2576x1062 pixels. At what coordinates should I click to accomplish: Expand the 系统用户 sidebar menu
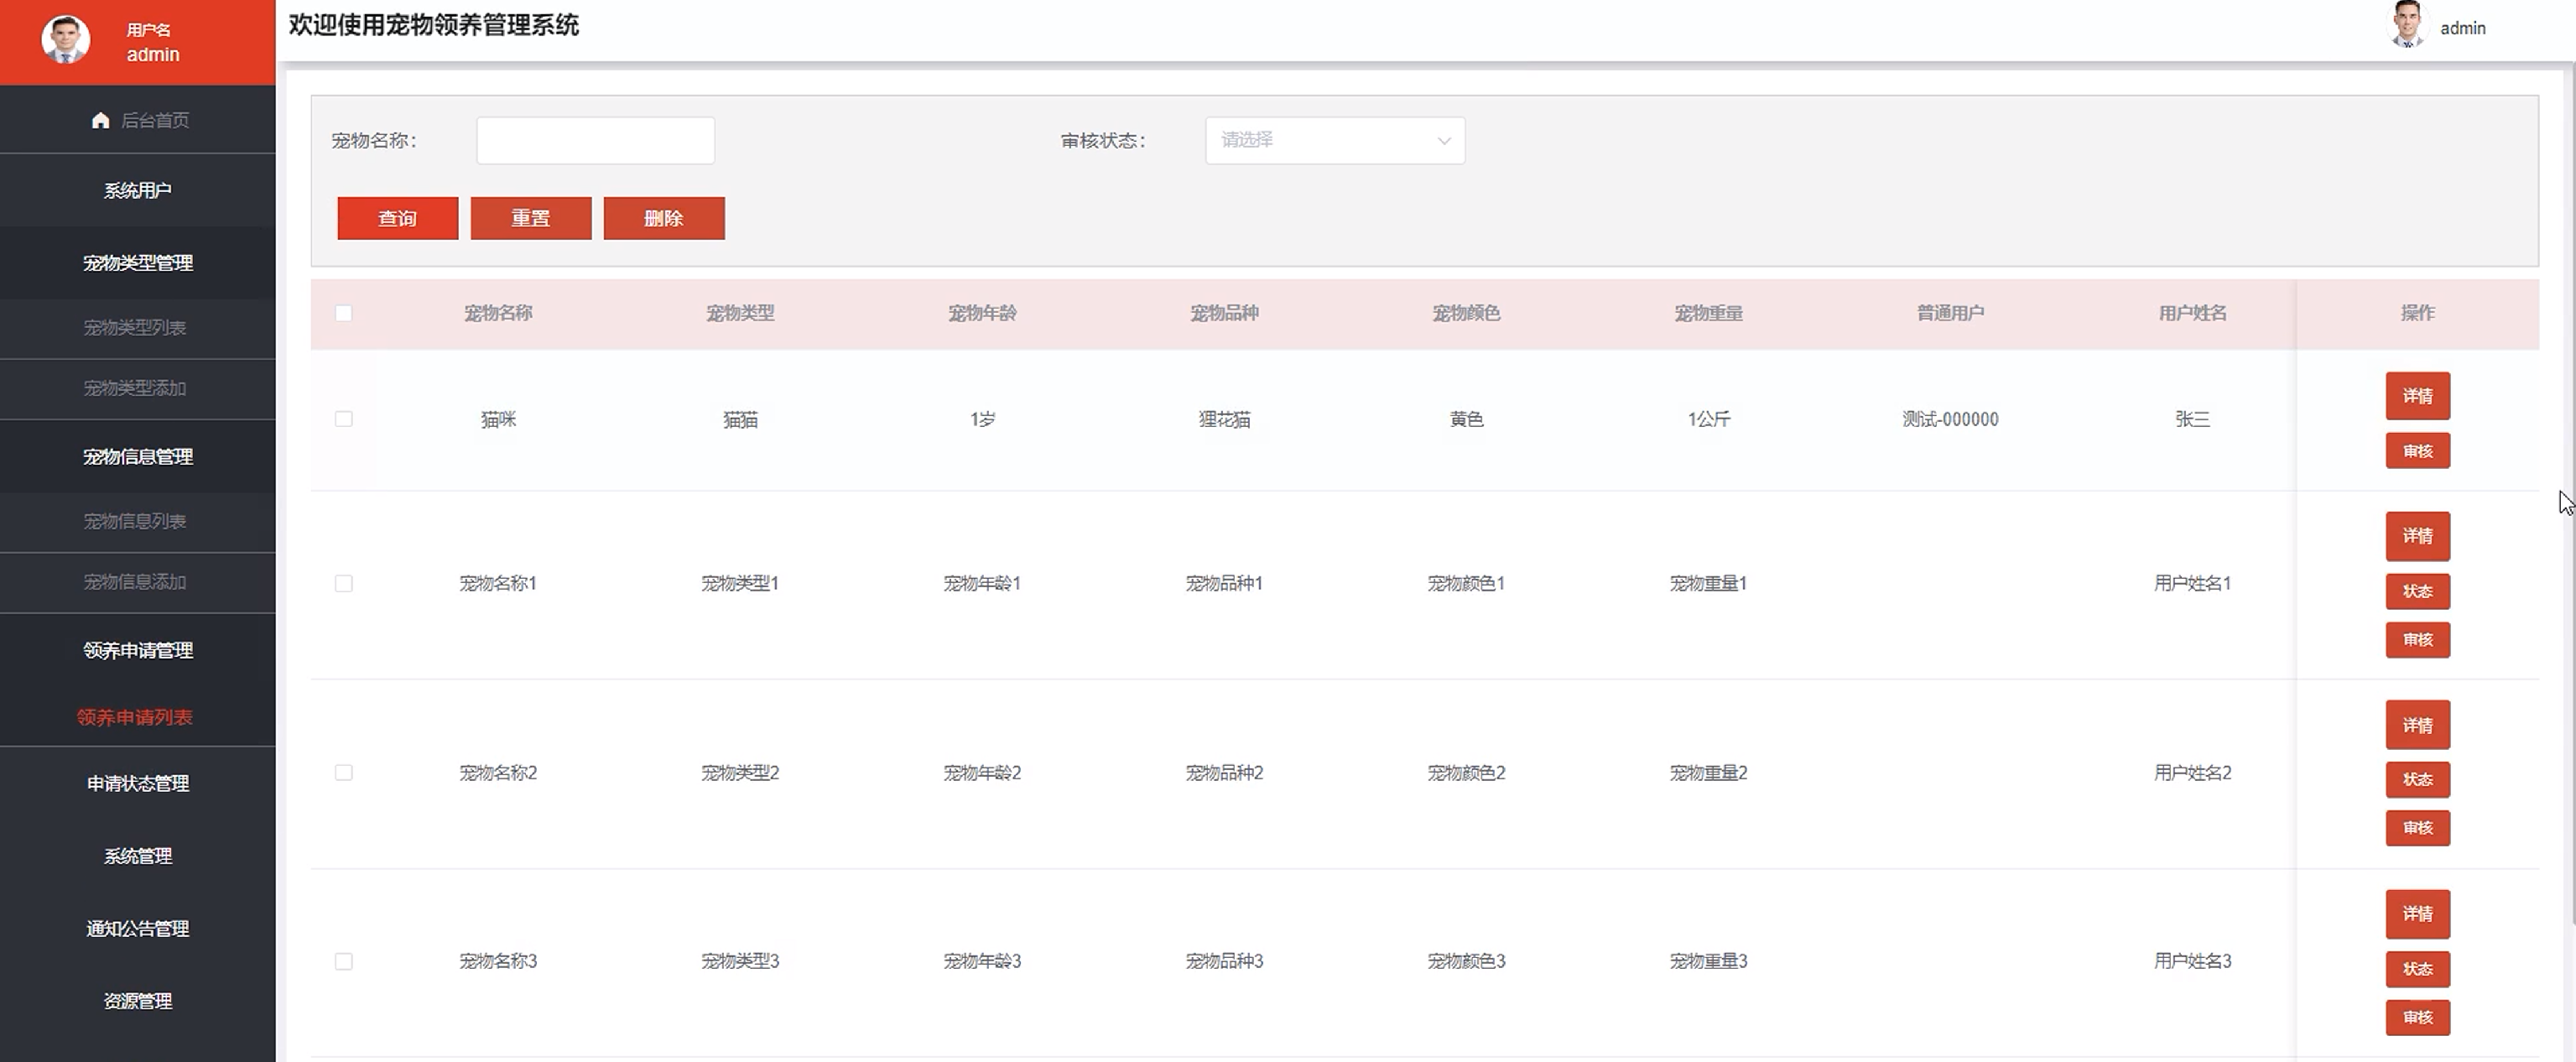click(x=138, y=191)
